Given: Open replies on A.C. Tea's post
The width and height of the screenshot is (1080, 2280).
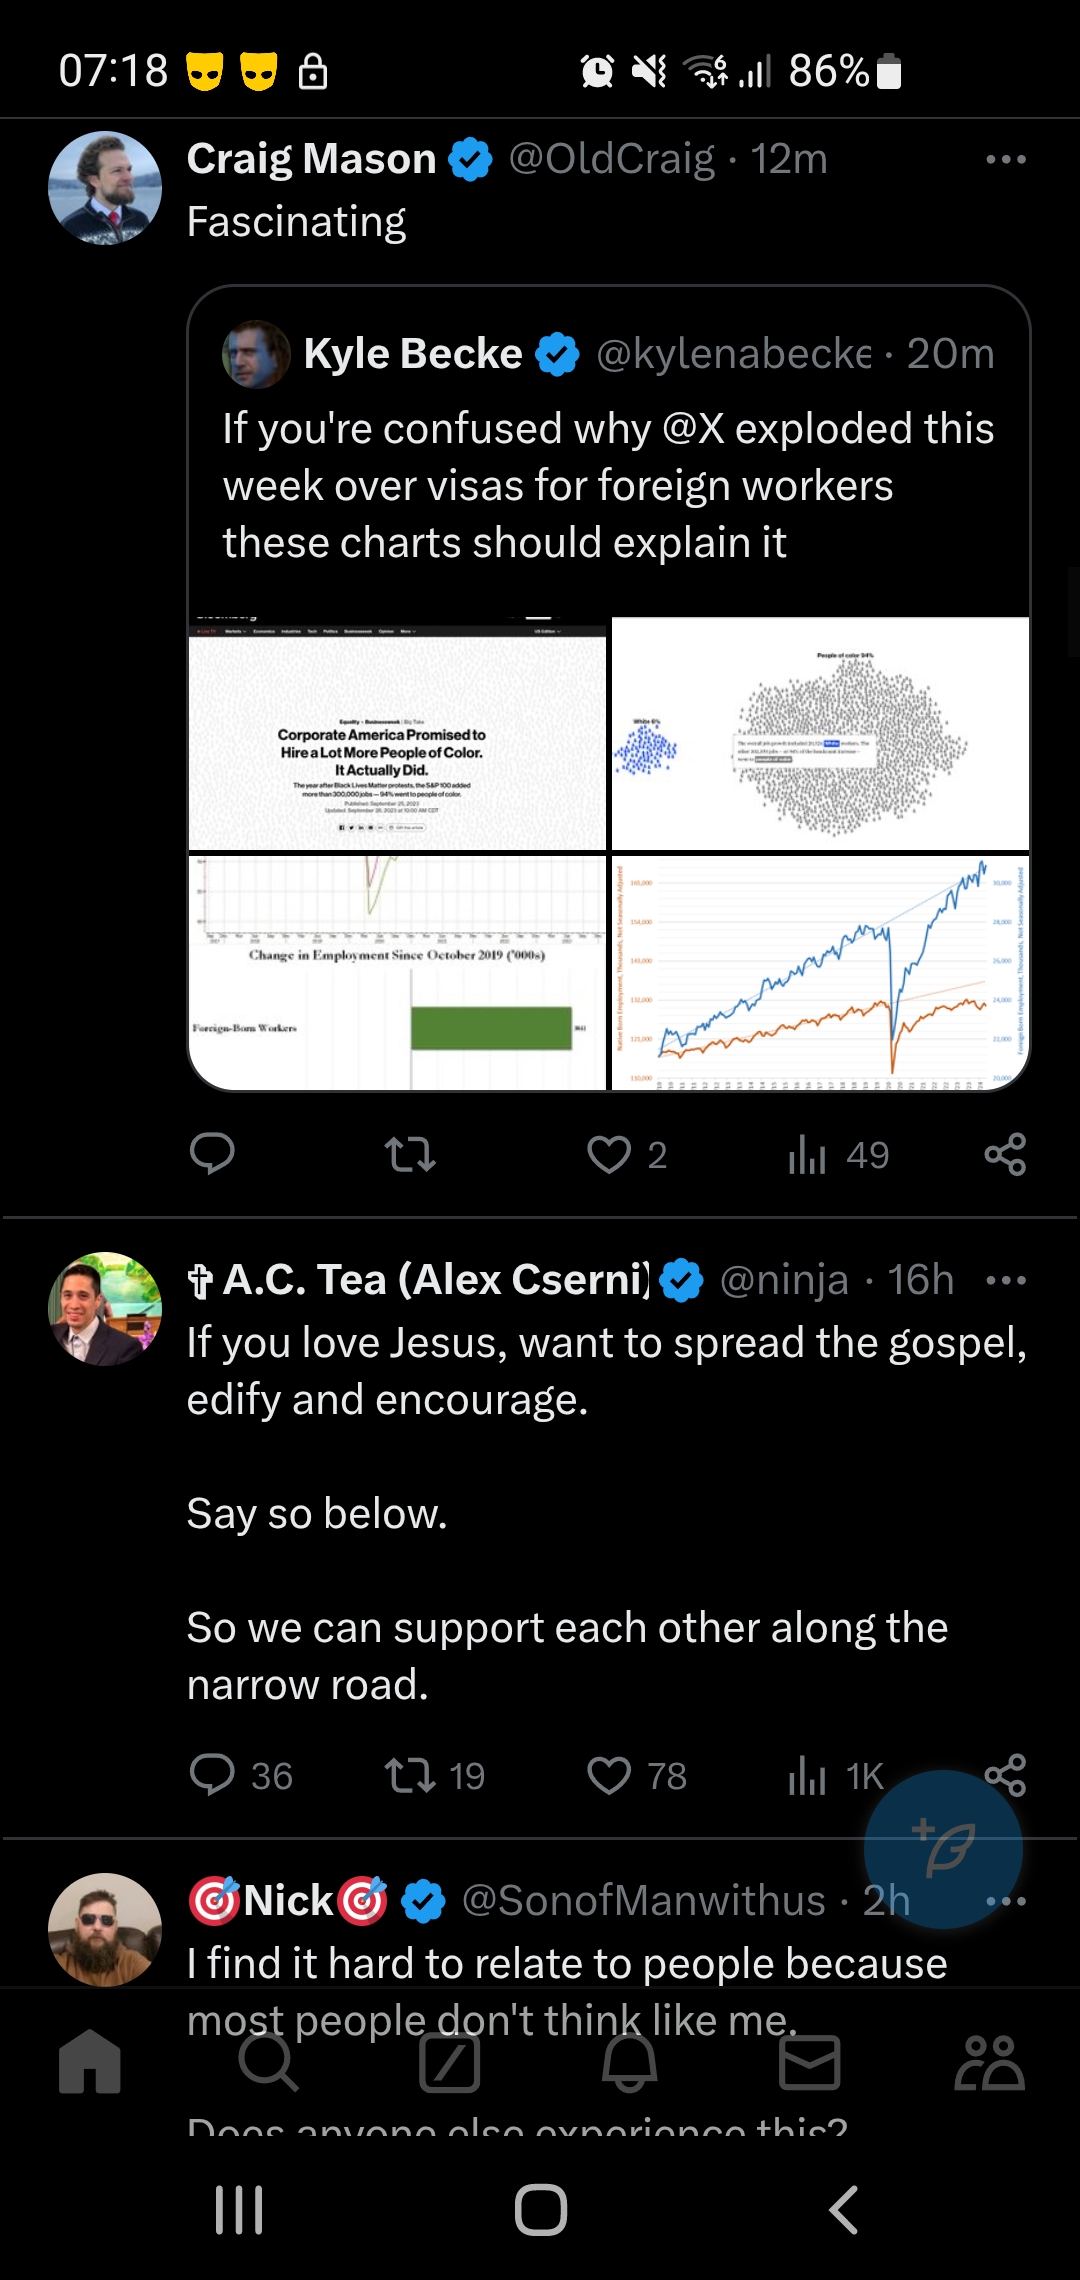Looking at the screenshot, I should point(241,1776).
